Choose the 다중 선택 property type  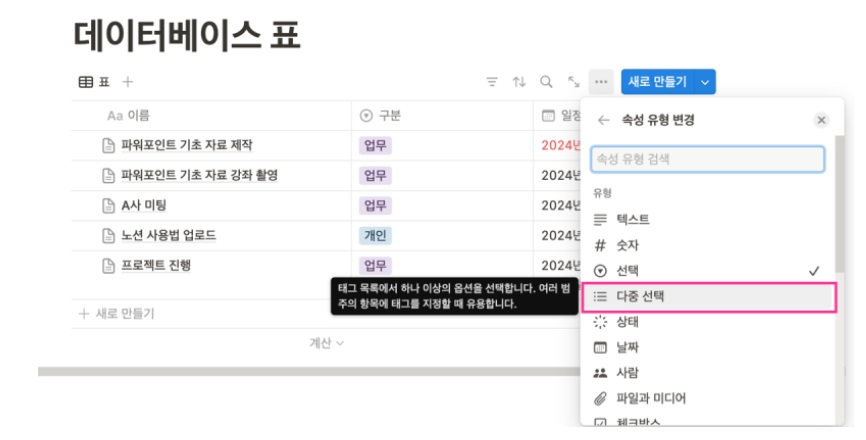pos(709,297)
